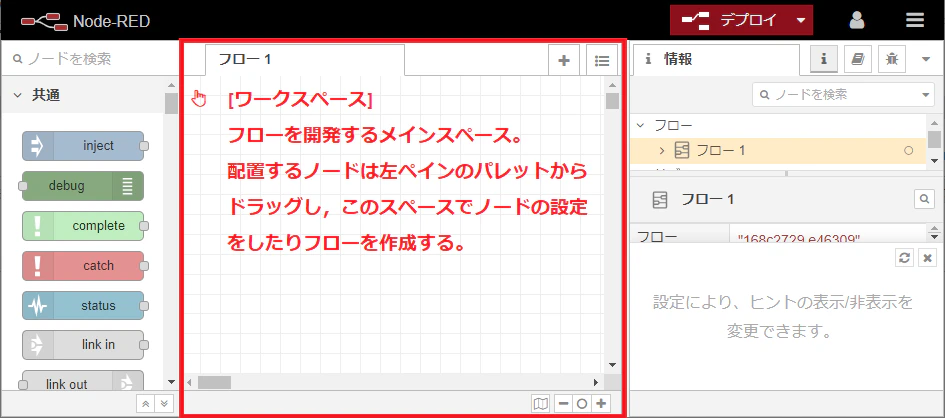Image resolution: width=945 pixels, height=418 pixels.
Task: Collapse all palette categories
Action: [145, 404]
